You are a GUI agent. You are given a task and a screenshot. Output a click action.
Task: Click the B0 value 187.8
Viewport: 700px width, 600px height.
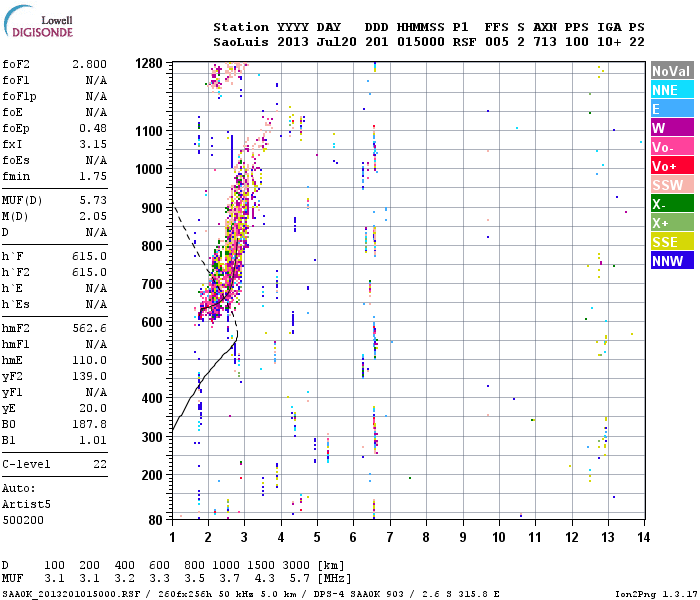[89, 425]
